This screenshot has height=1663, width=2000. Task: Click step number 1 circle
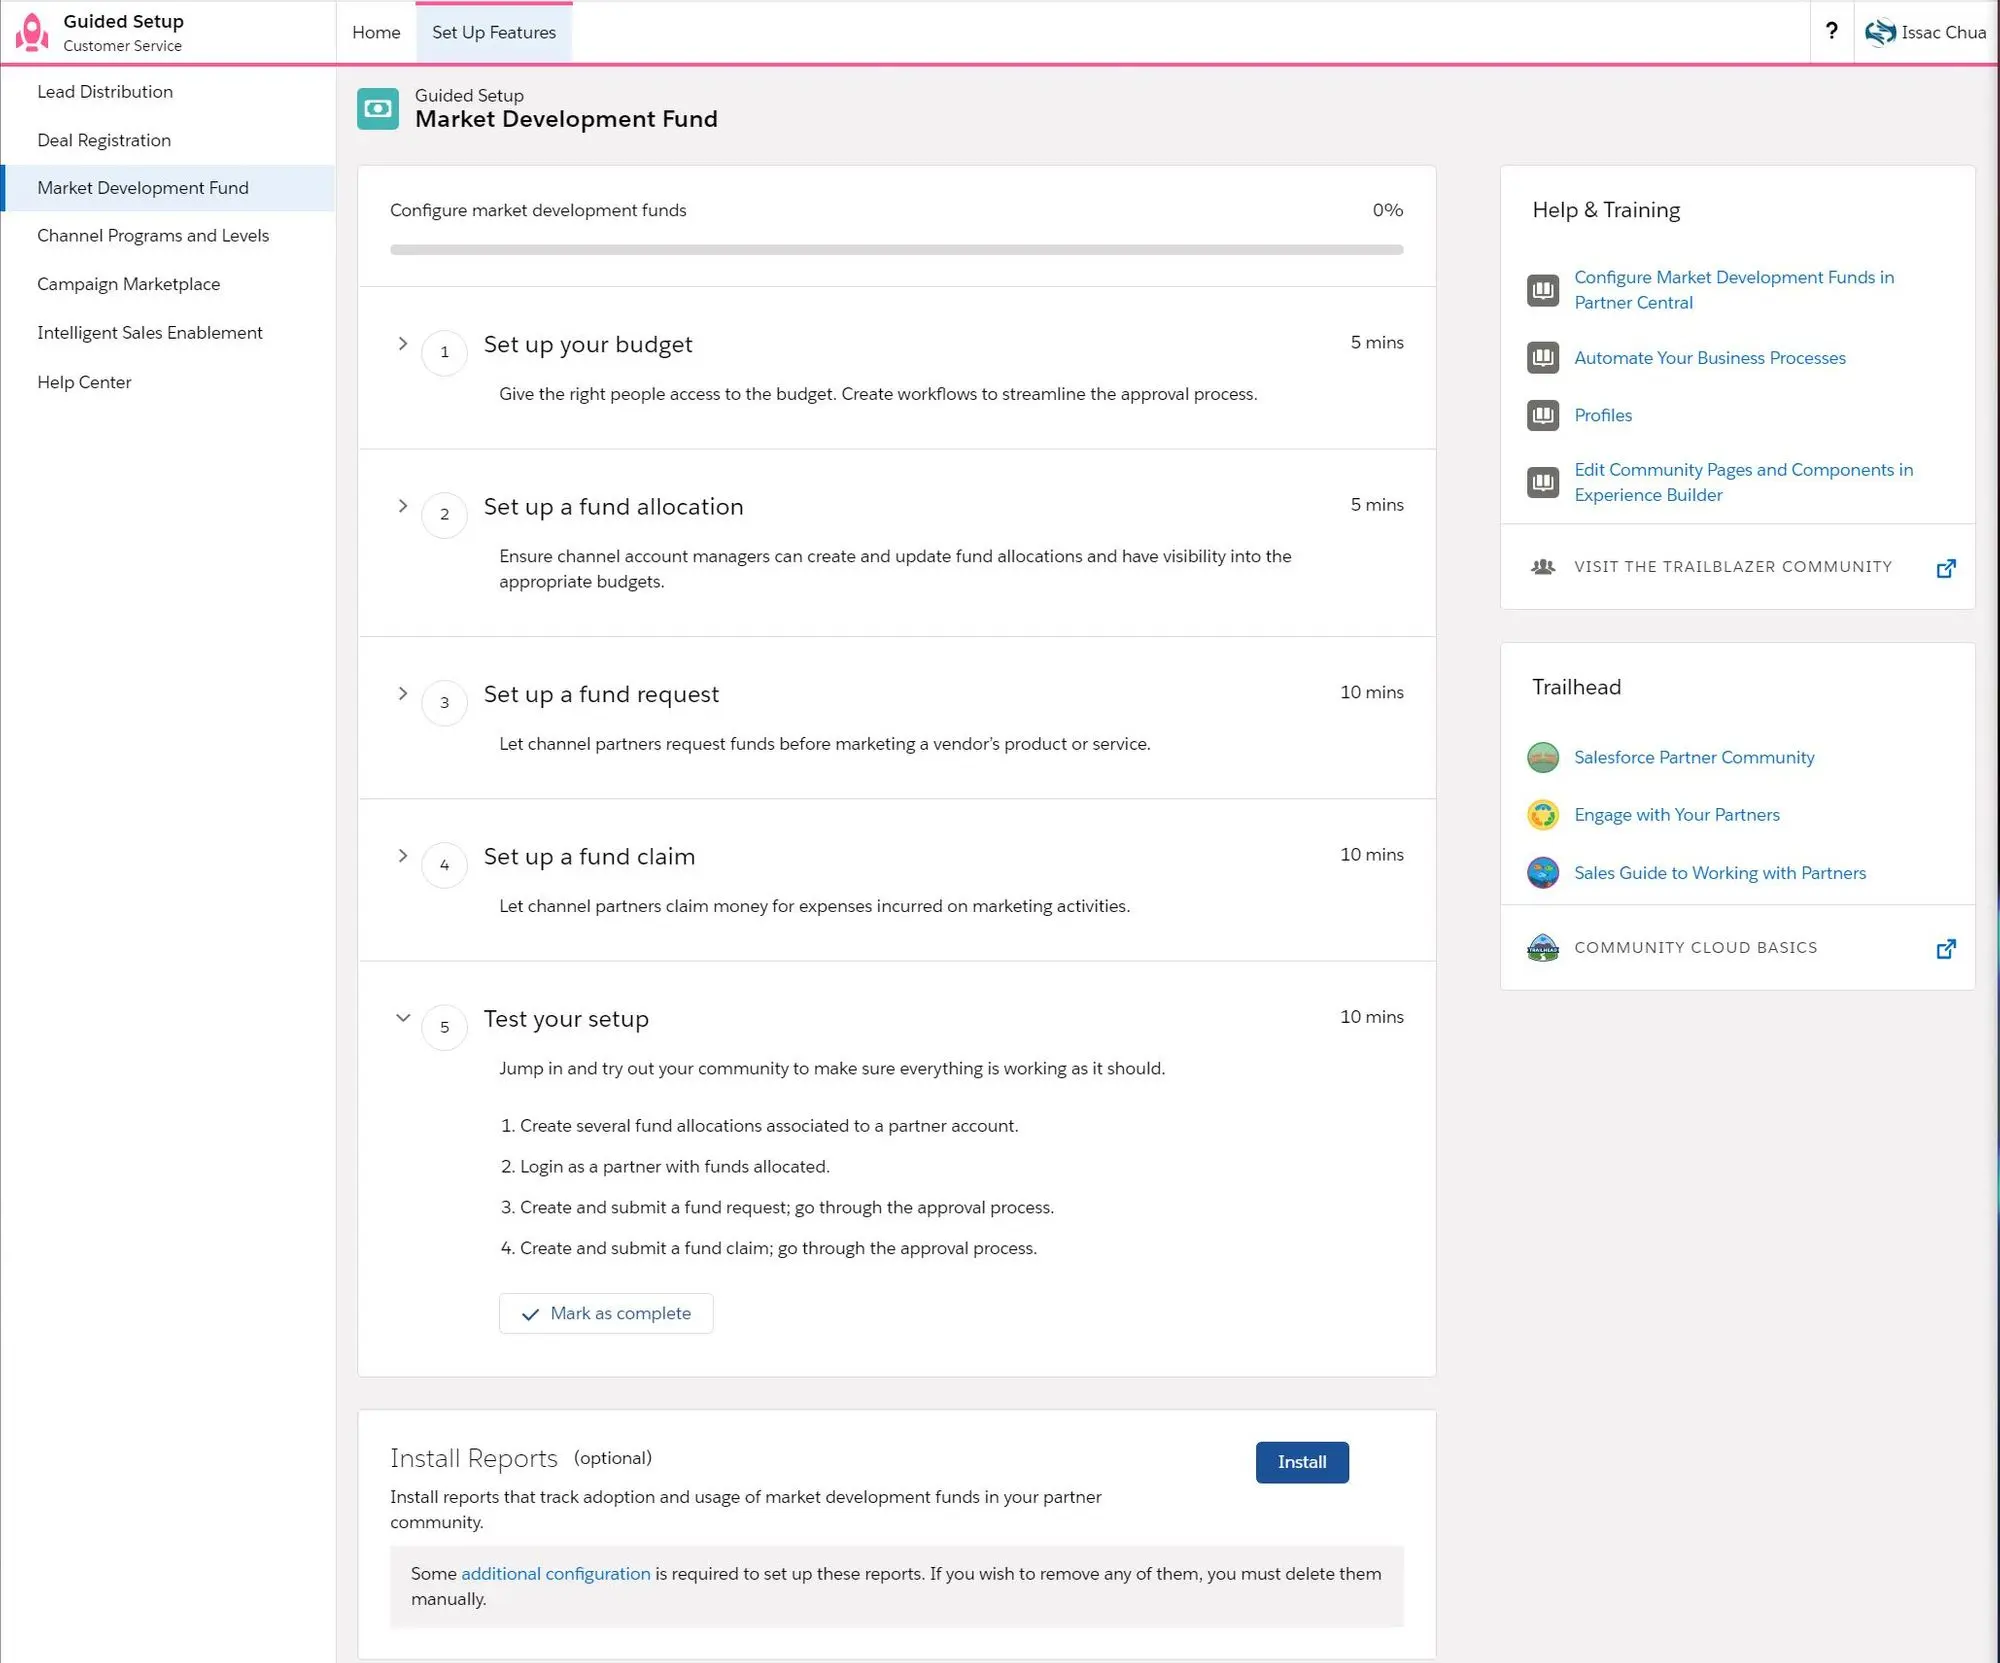(444, 352)
